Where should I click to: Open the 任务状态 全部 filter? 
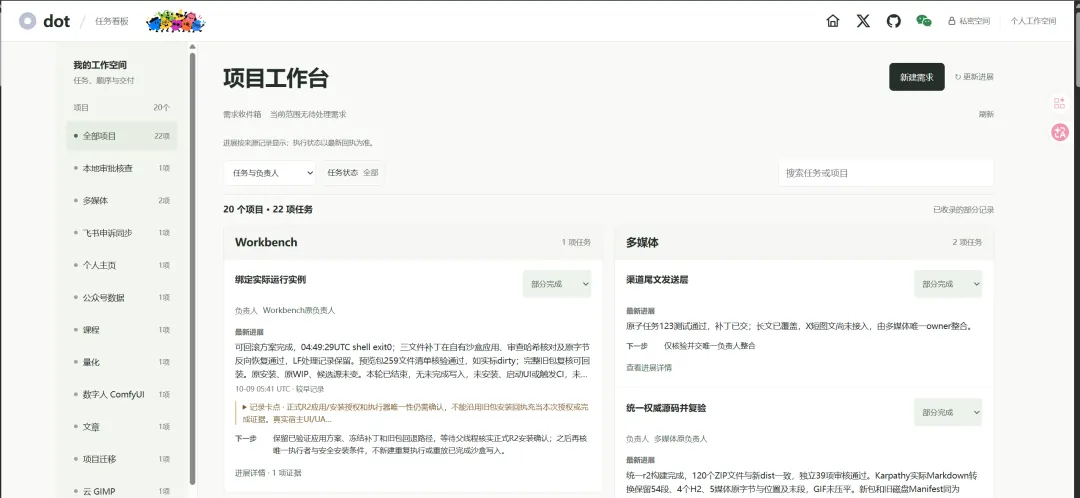pos(353,173)
